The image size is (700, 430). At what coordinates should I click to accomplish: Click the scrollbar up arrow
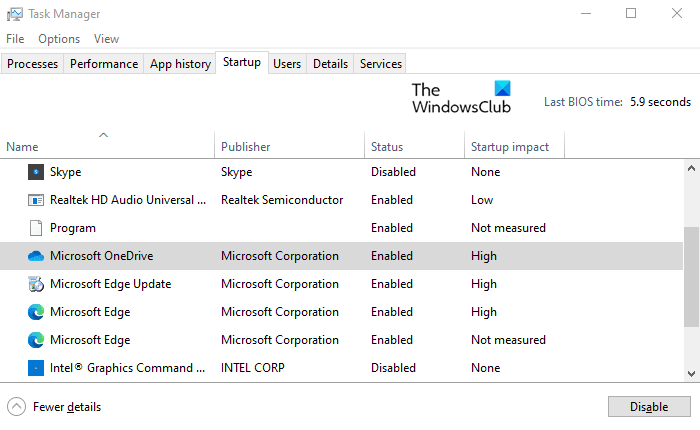pyautogui.click(x=691, y=168)
